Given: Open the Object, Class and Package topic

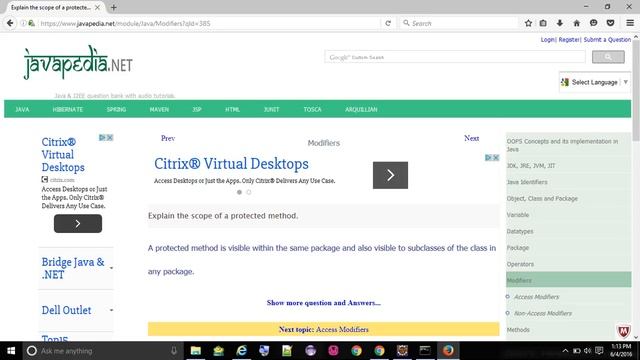Looking at the screenshot, I should coord(542,198).
